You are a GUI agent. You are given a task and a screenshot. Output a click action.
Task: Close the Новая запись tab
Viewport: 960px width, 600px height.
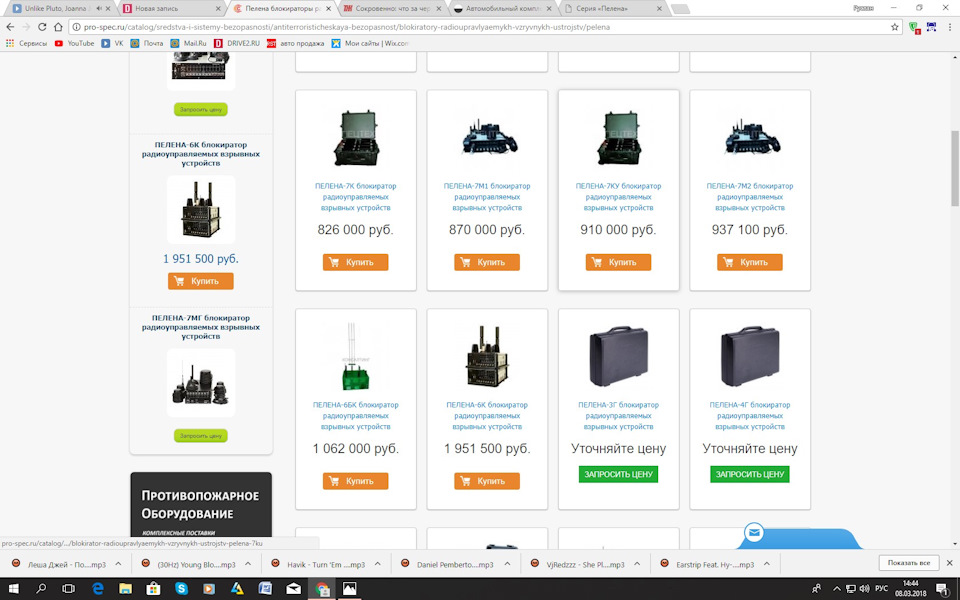point(219,9)
